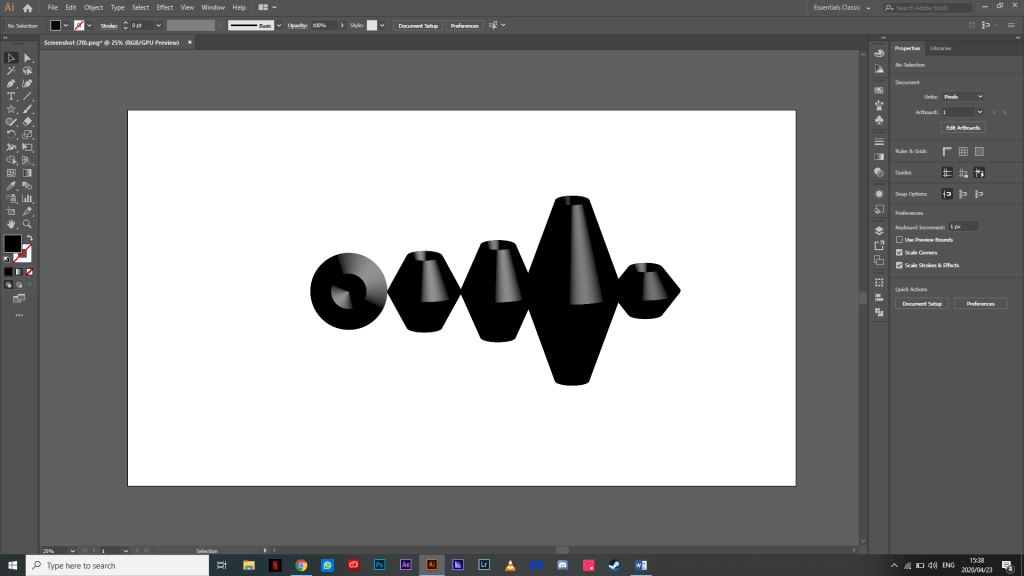Click the Show Rulers icon

(x=947, y=152)
